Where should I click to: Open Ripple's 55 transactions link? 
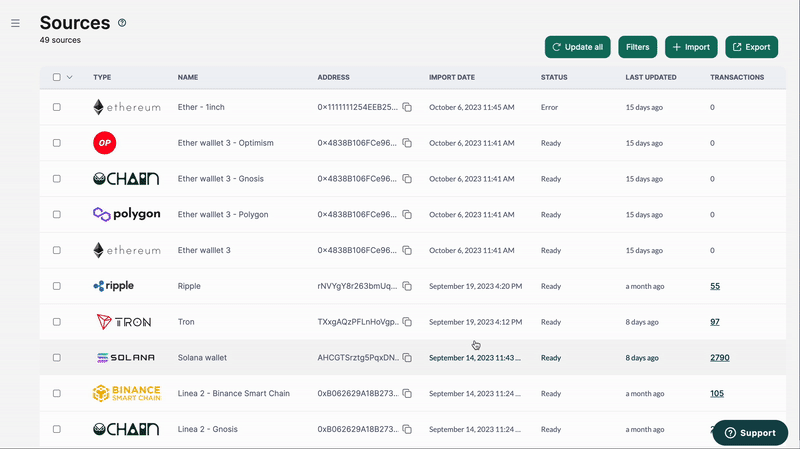[715, 286]
